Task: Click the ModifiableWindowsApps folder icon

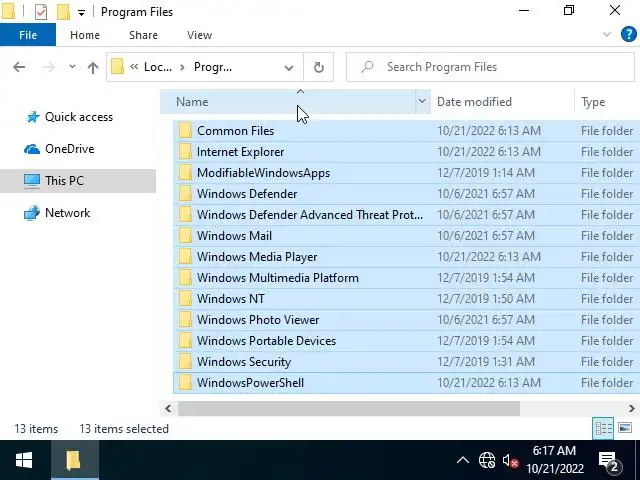Action: pyautogui.click(x=185, y=173)
